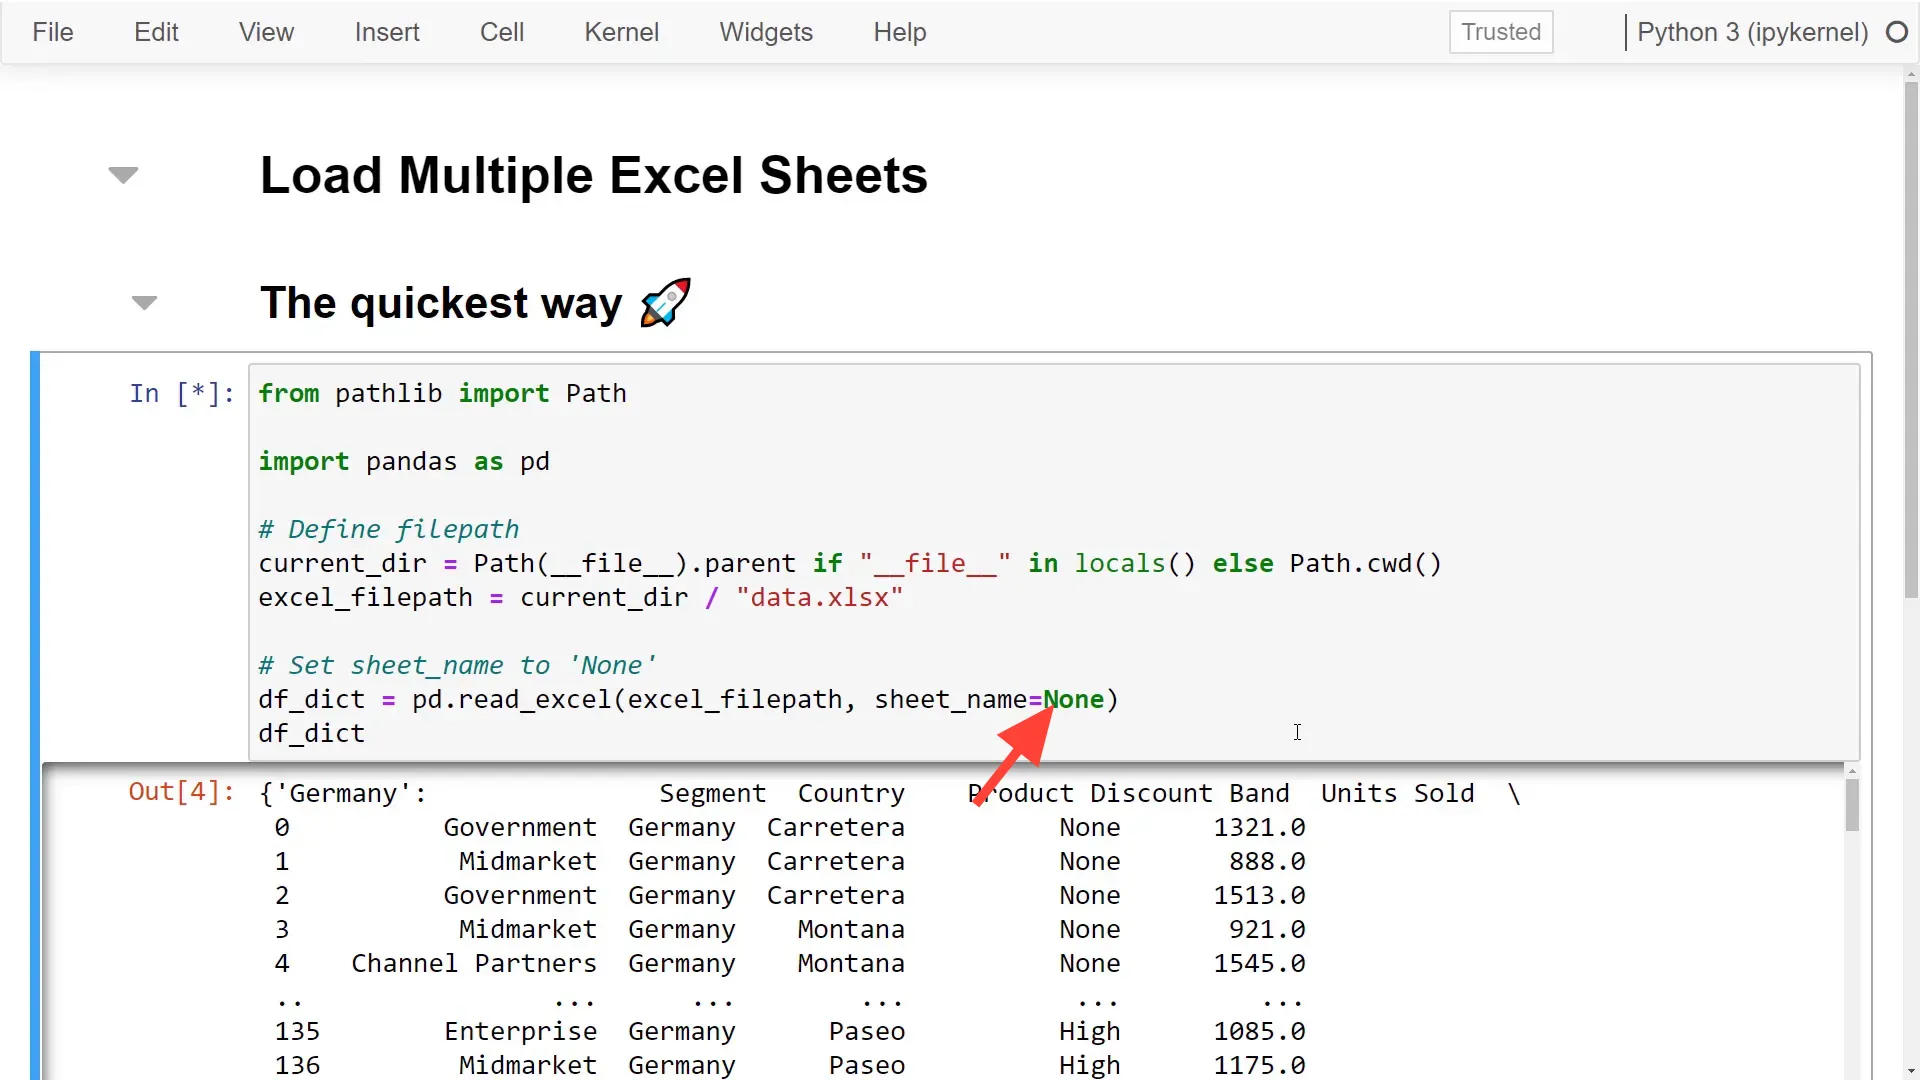This screenshot has width=1920, height=1080.
Task: Click the output scrollbar up arrow
Action: pyautogui.click(x=1852, y=771)
